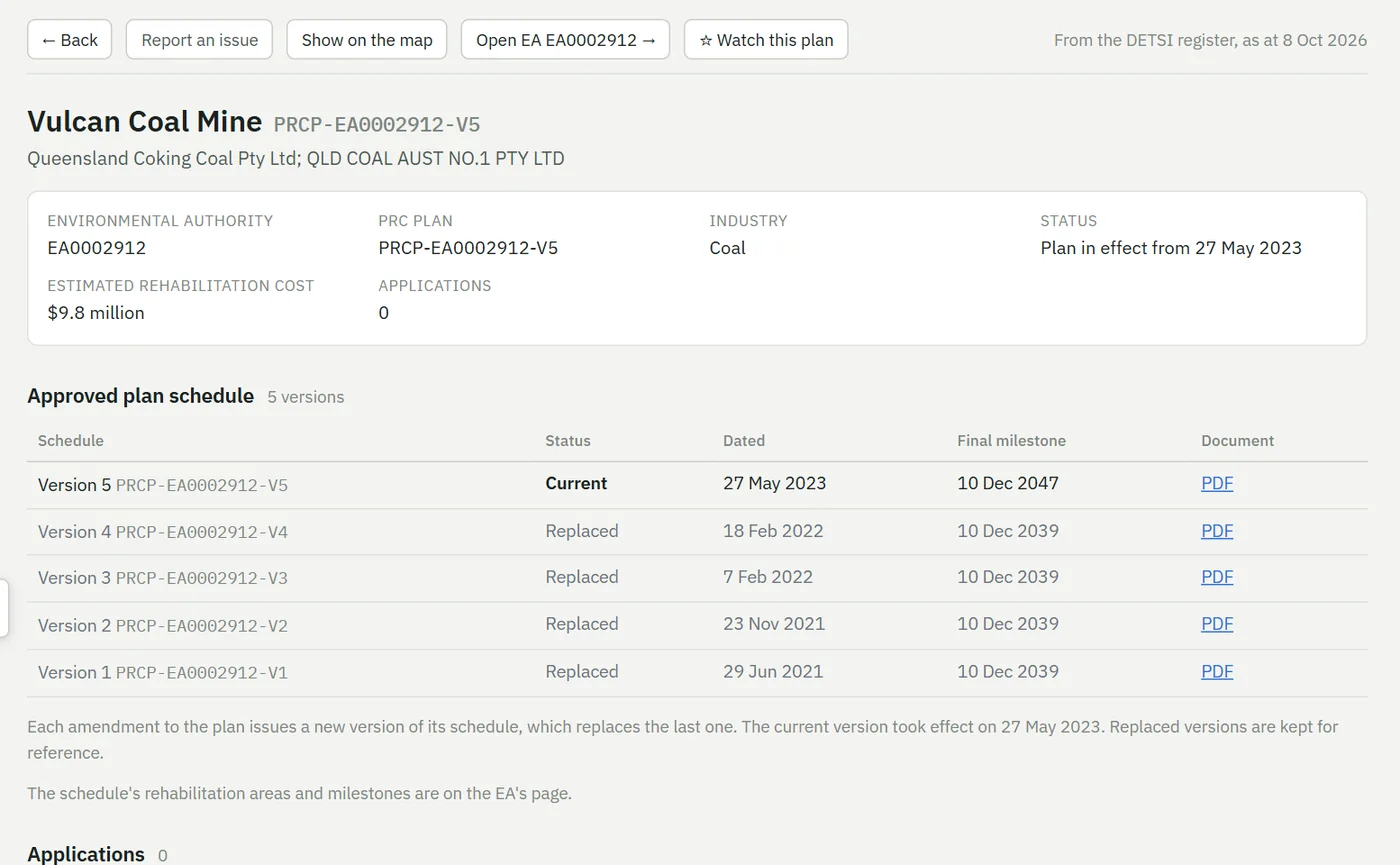This screenshot has width=1400, height=865.
Task: Click the Report an issue button
Action: (x=199, y=40)
